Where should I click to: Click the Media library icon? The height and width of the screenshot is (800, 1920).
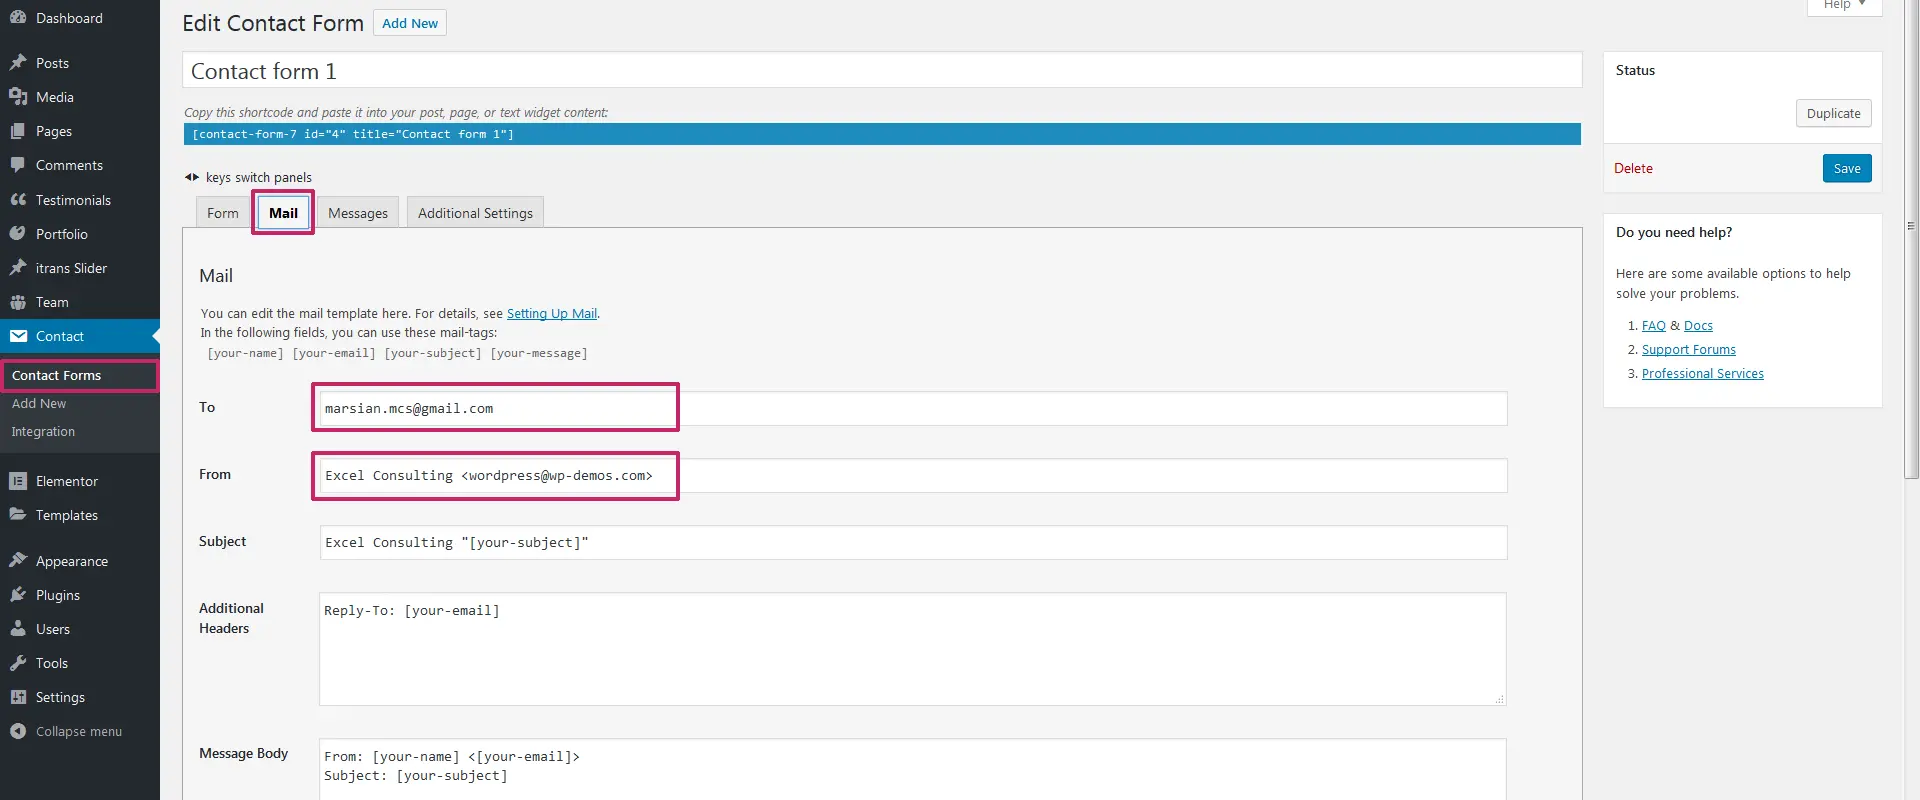pos(18,97)
